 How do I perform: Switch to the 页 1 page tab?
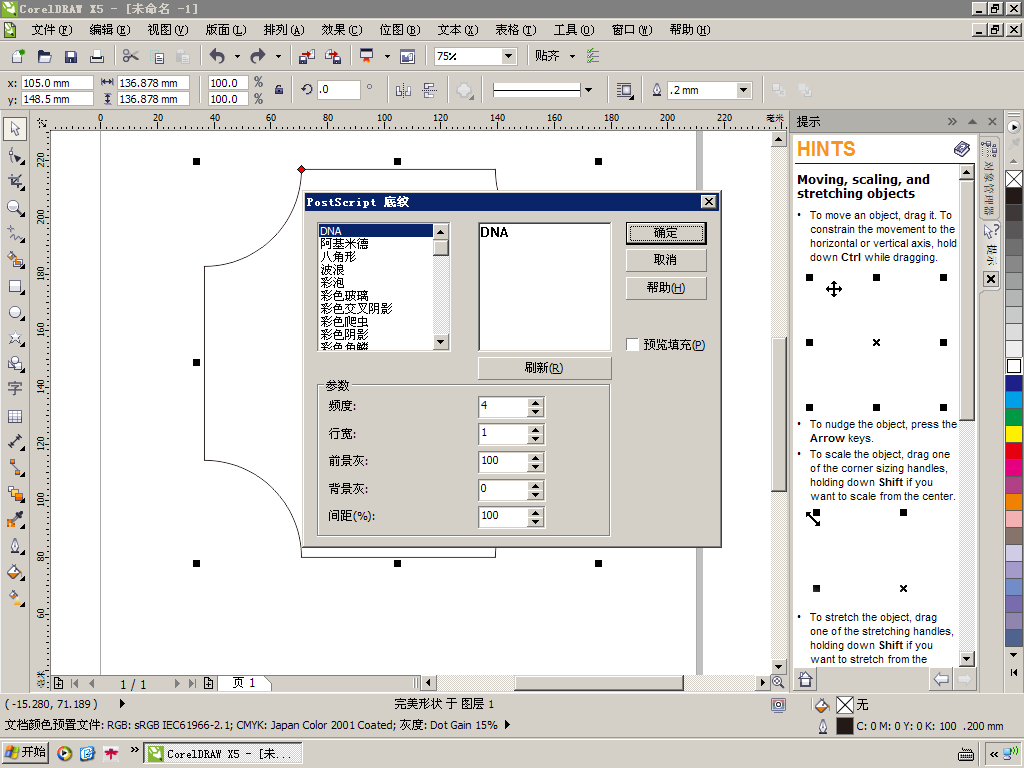[x=244, y=683]
